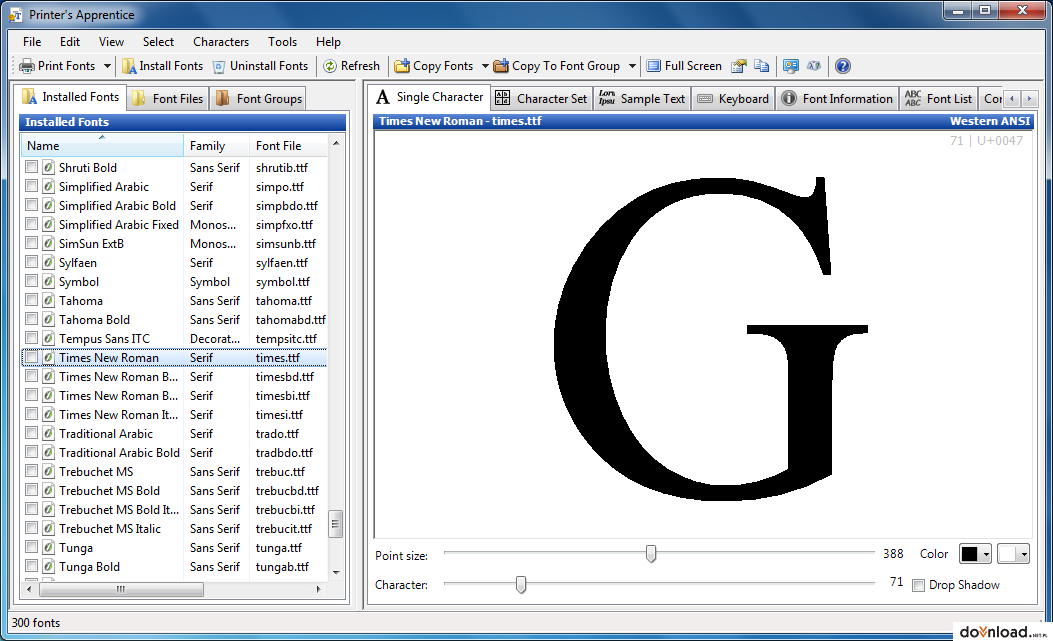Open the File menu
Screen dimensions: 1053x641
tap(32, 42)
